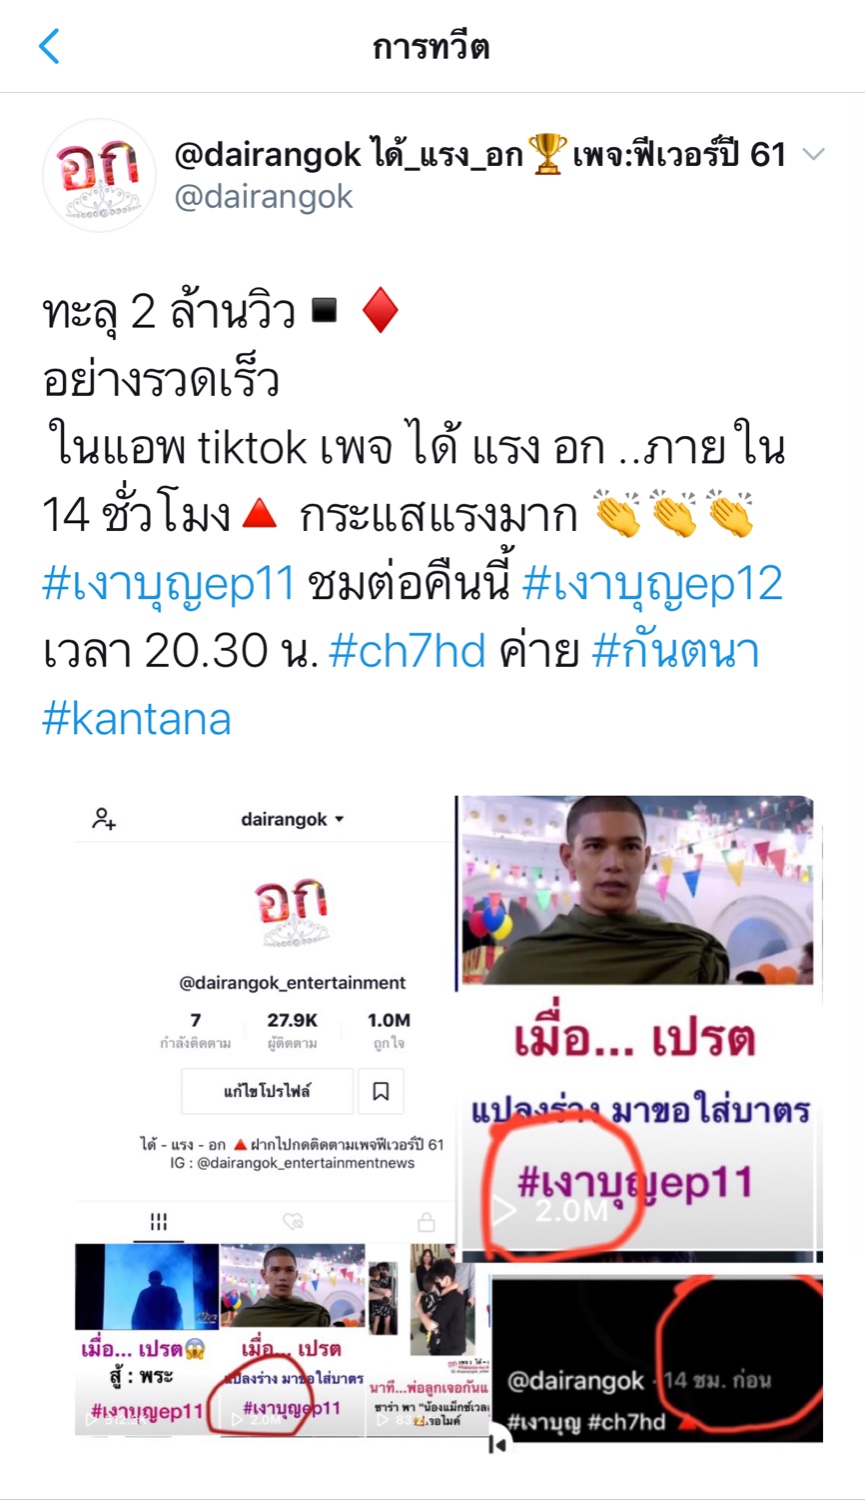Select the private lock tab

coord(426,1221)
